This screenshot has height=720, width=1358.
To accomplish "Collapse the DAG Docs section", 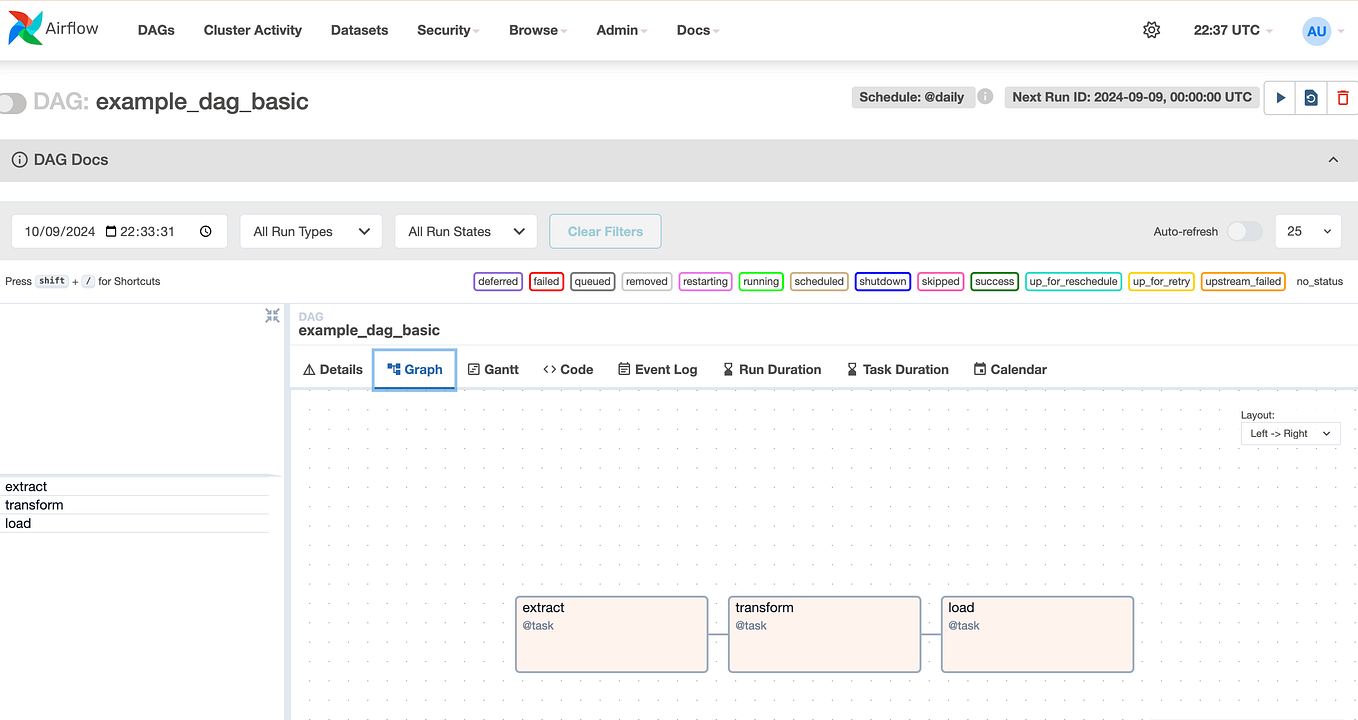I will pos(1333,159).
